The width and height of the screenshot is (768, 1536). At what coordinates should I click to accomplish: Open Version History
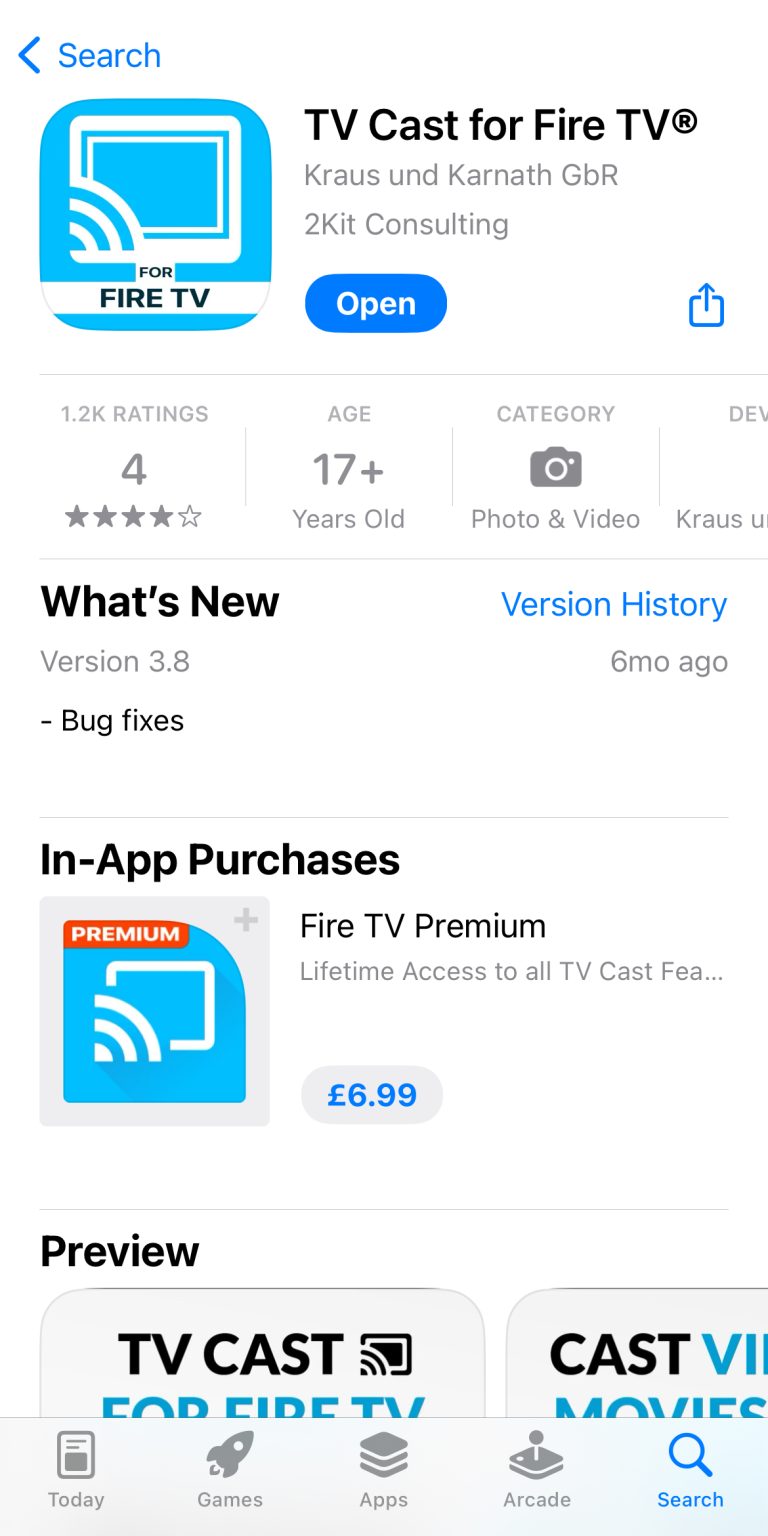(x=613, y=604)
